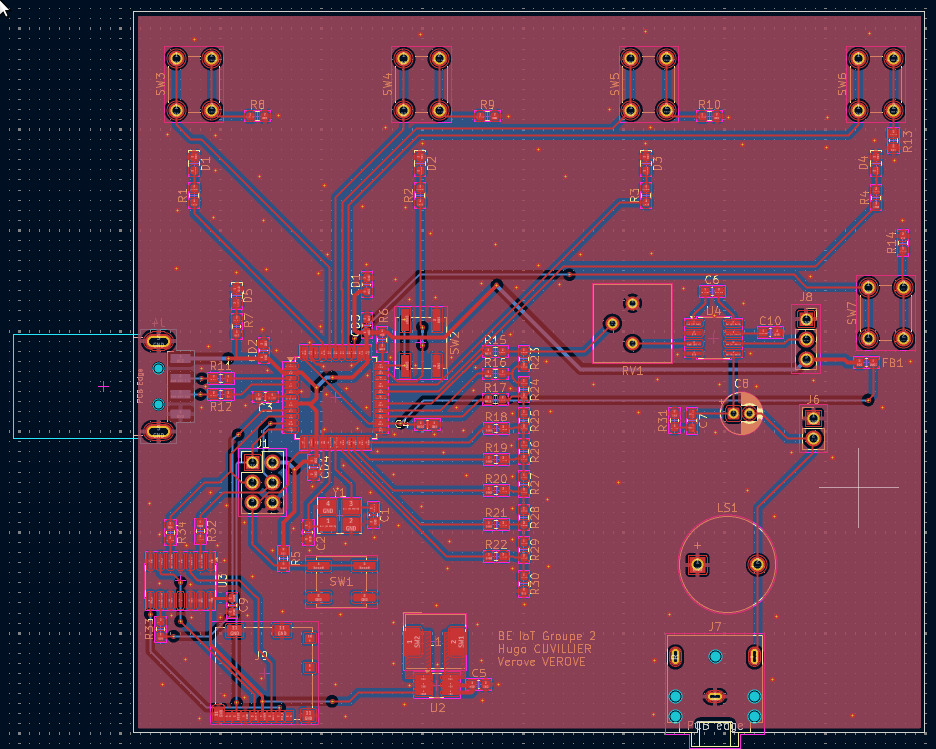Select the R9 resistor near SW4
The image size is (936, 749).
(x=487, y=117)
